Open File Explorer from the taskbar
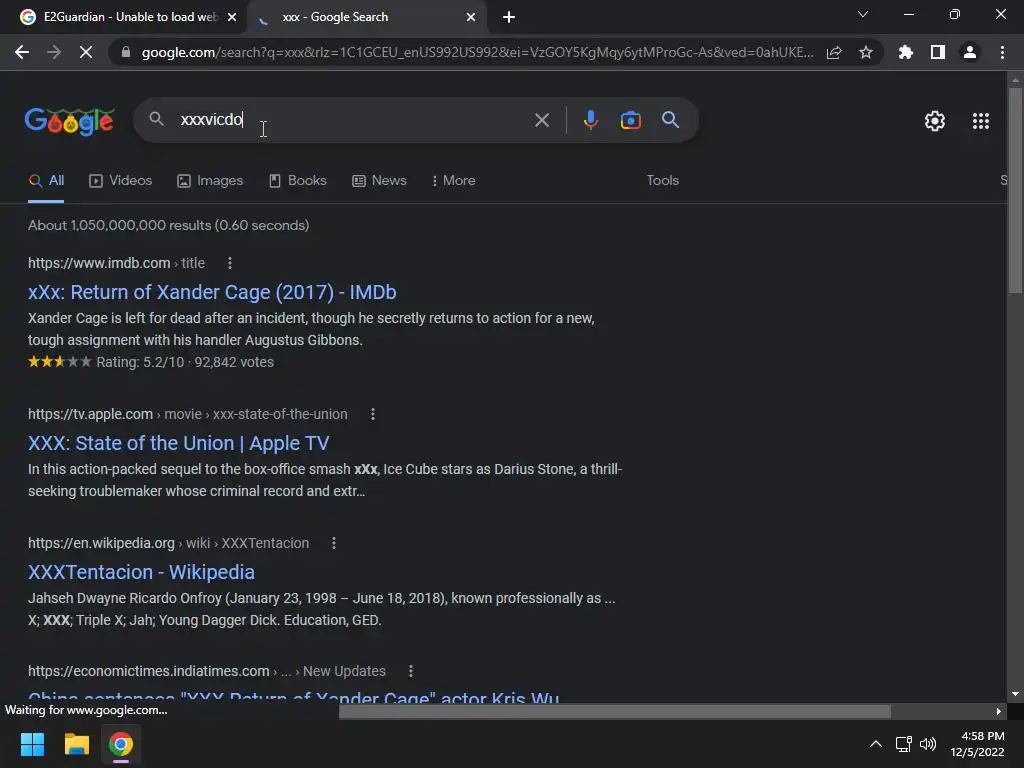The width and height of the screenshot is (1024, 768). [x=76, y=744]
